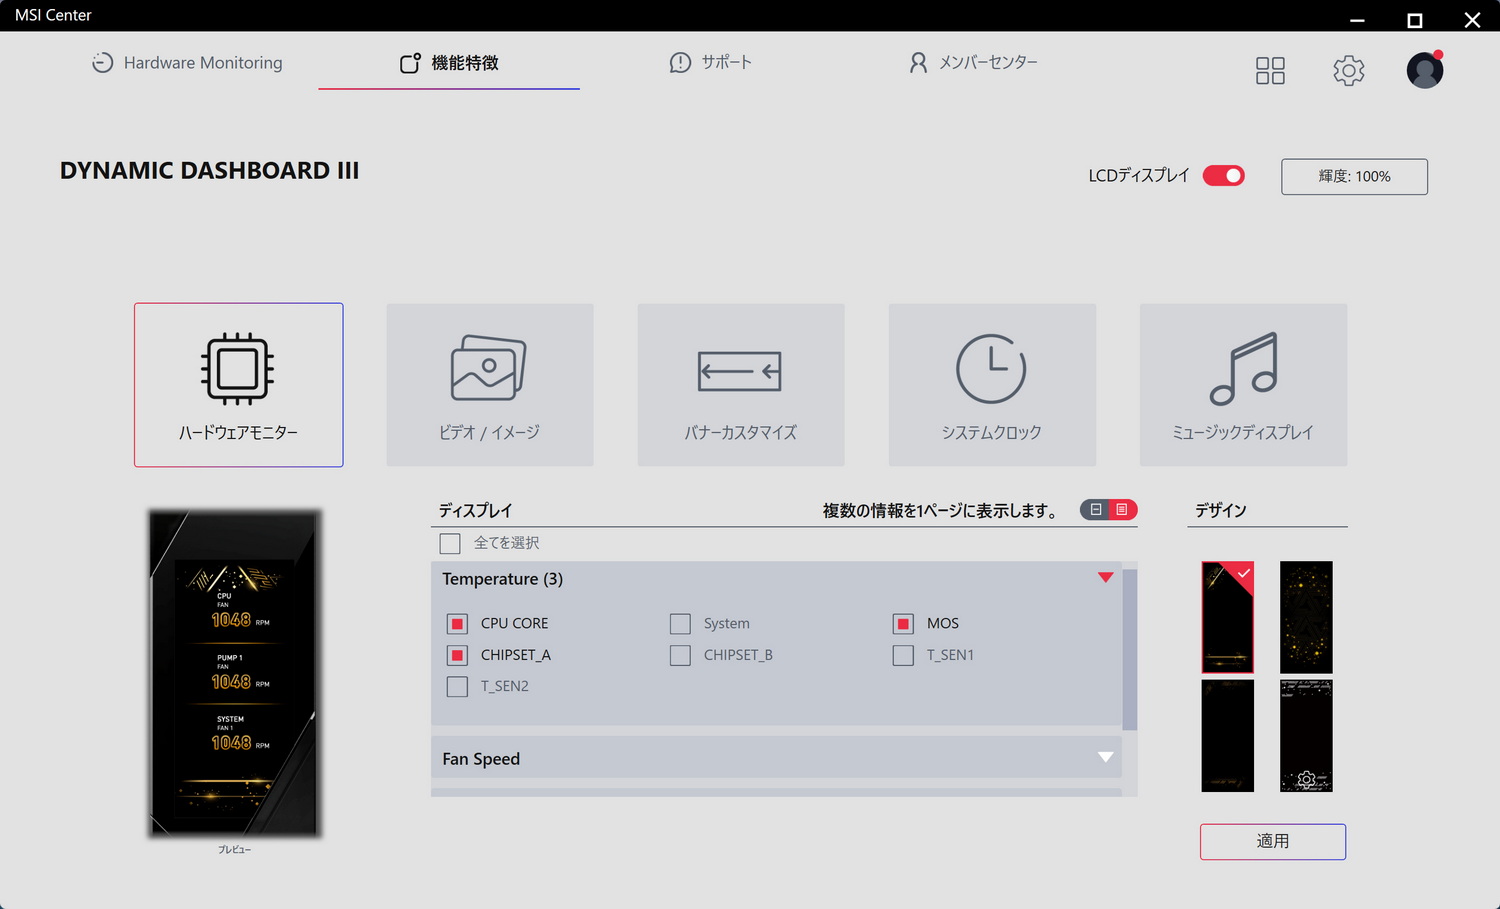Switch to single-info page display mode
Image resolution: width=1500 pixels, height=909 pixels.
point(1095,510)
